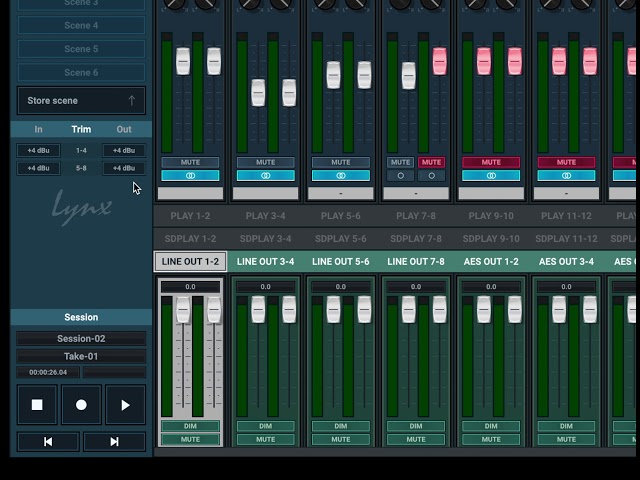Toggle DIM on AES OUT 1-2

point(491,426)
